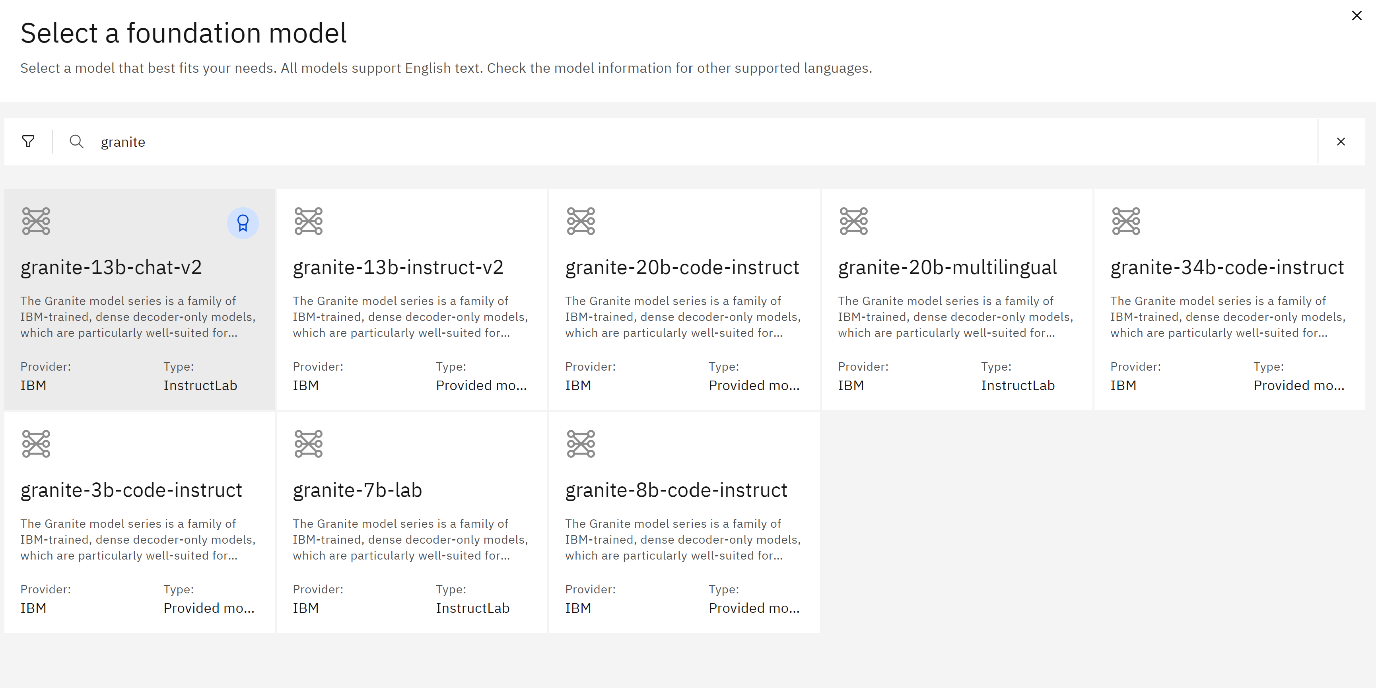The height and width of the screenshot is (688, 1376).
Task: Click IBM provider on granite-7b-lab card
Action: [x=306, y=608]
